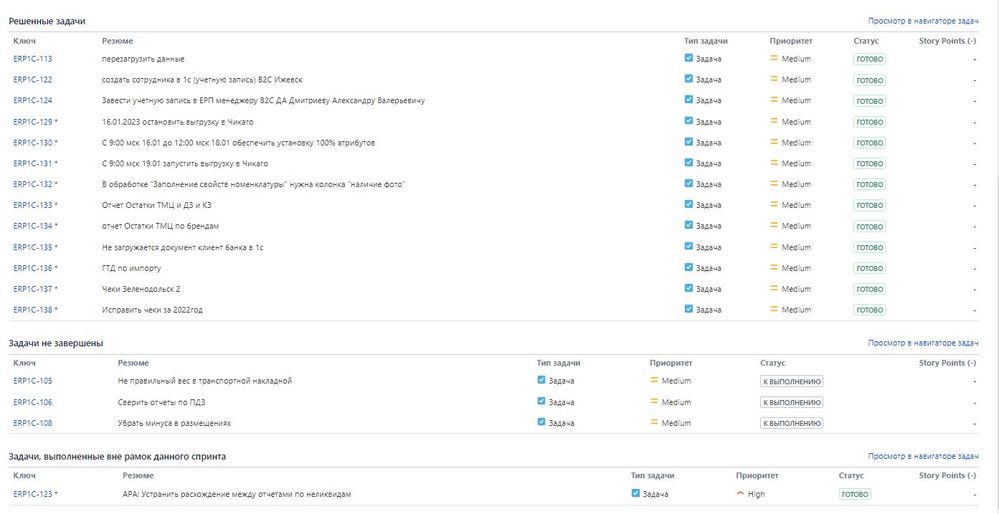Click task type icon for ERP1C-134
This screenshot has width=999, height=514.
coord(688,225)
